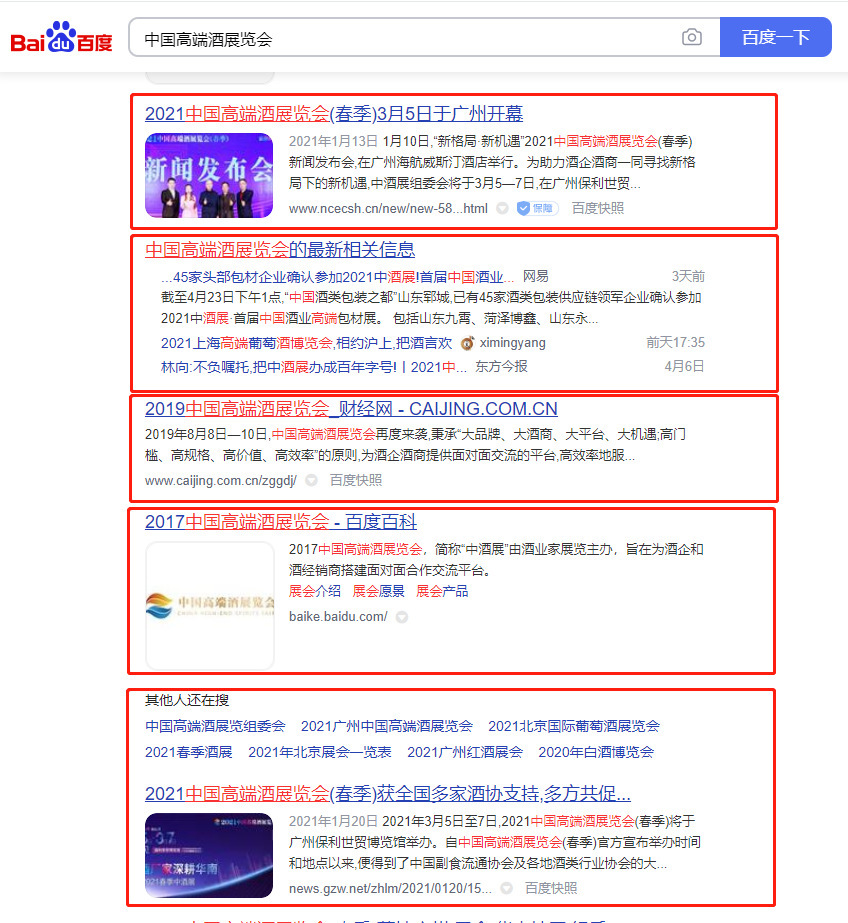Viewport: 848px width, 923px height.
Task: Search related term 2021北京国际葡萄酒展览会
Action: click(574, 726)
